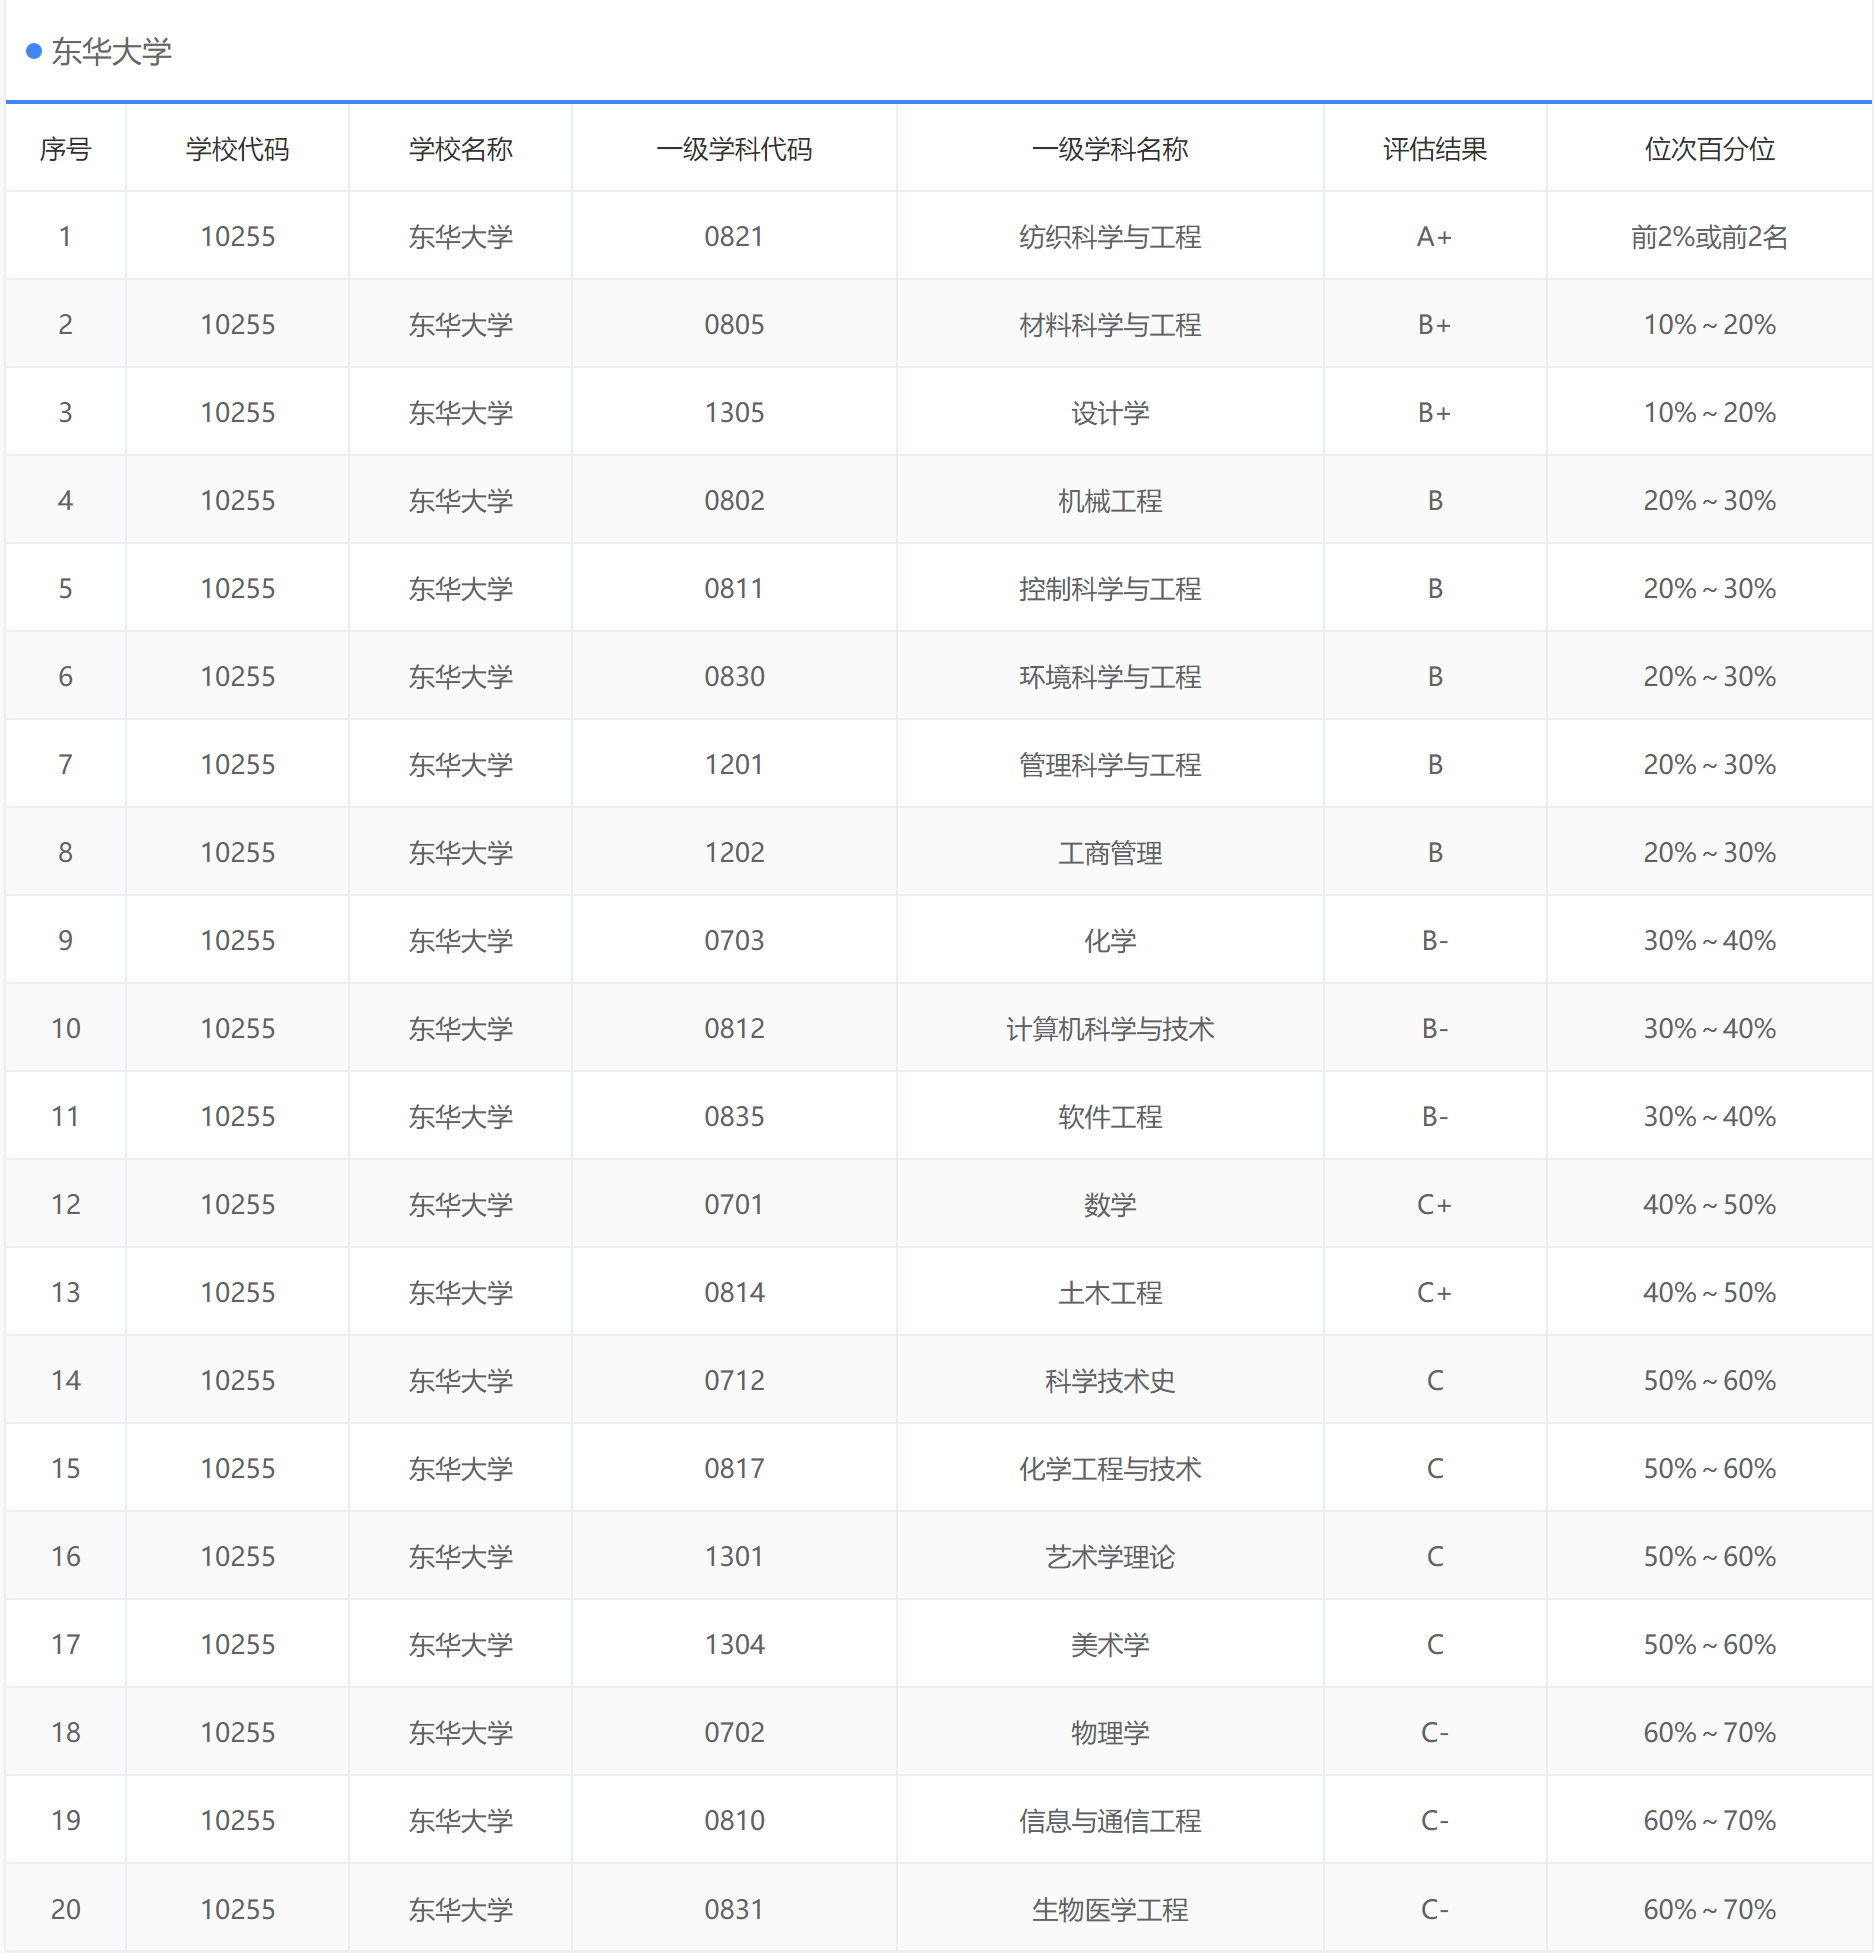Select the 信息与通信工程 subject cell

1110,1821
